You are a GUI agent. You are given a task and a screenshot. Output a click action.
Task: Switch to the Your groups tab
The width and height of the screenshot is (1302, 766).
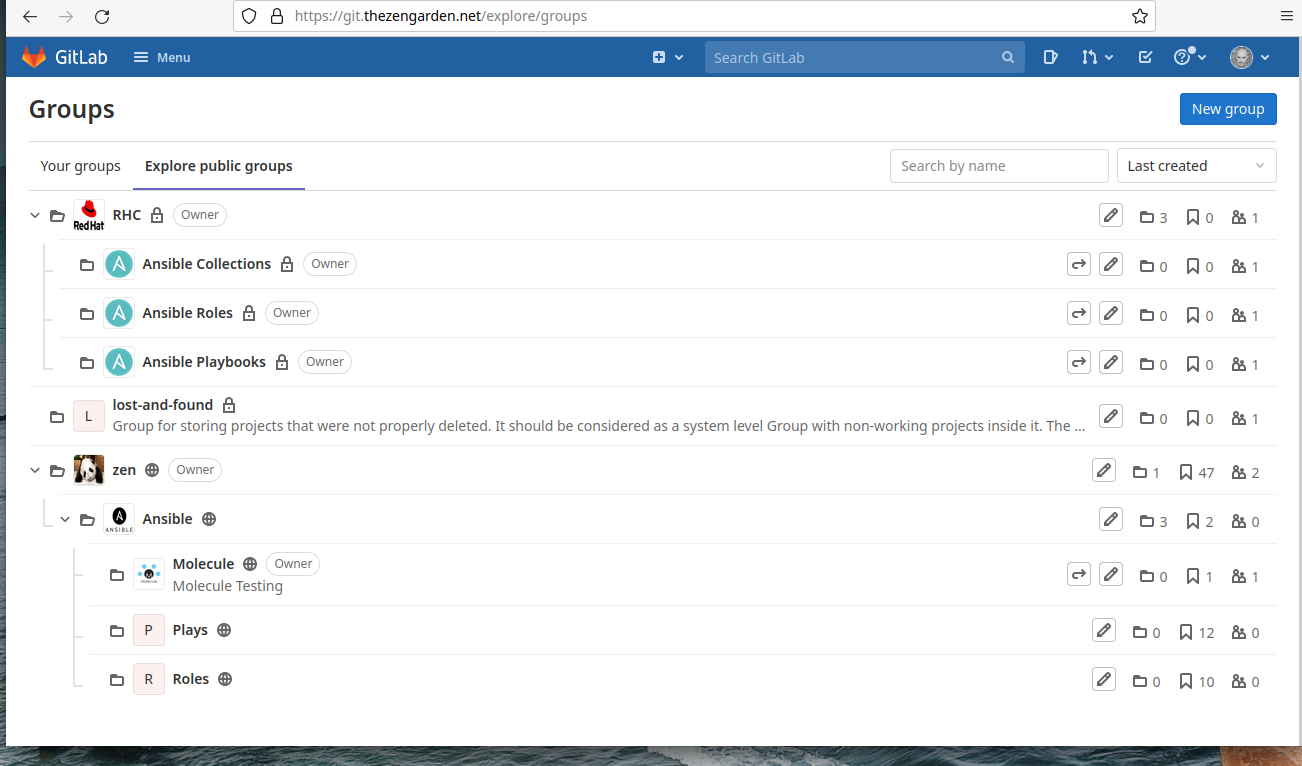coord(80,166)
